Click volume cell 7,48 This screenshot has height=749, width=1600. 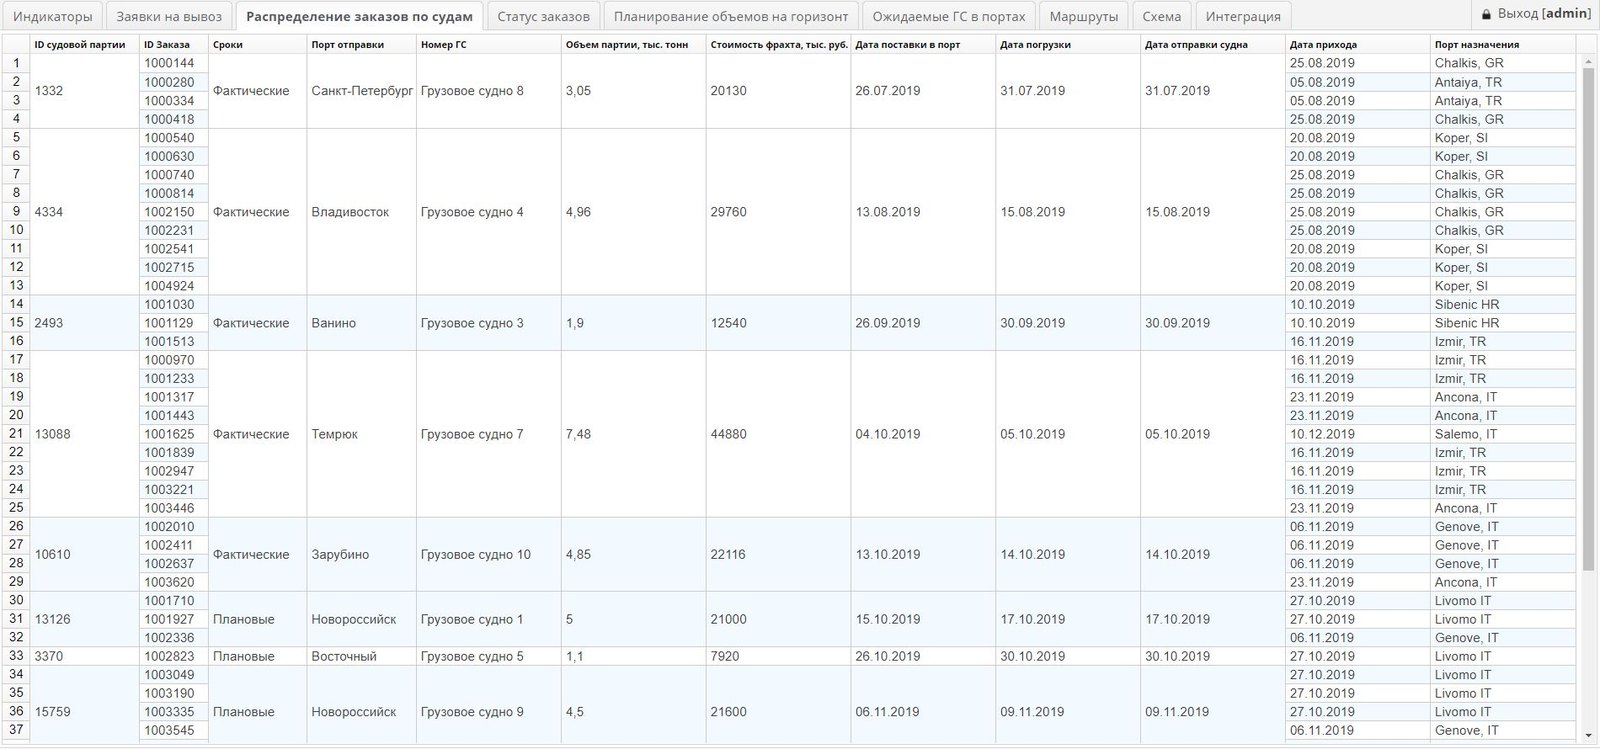[633, 434]
